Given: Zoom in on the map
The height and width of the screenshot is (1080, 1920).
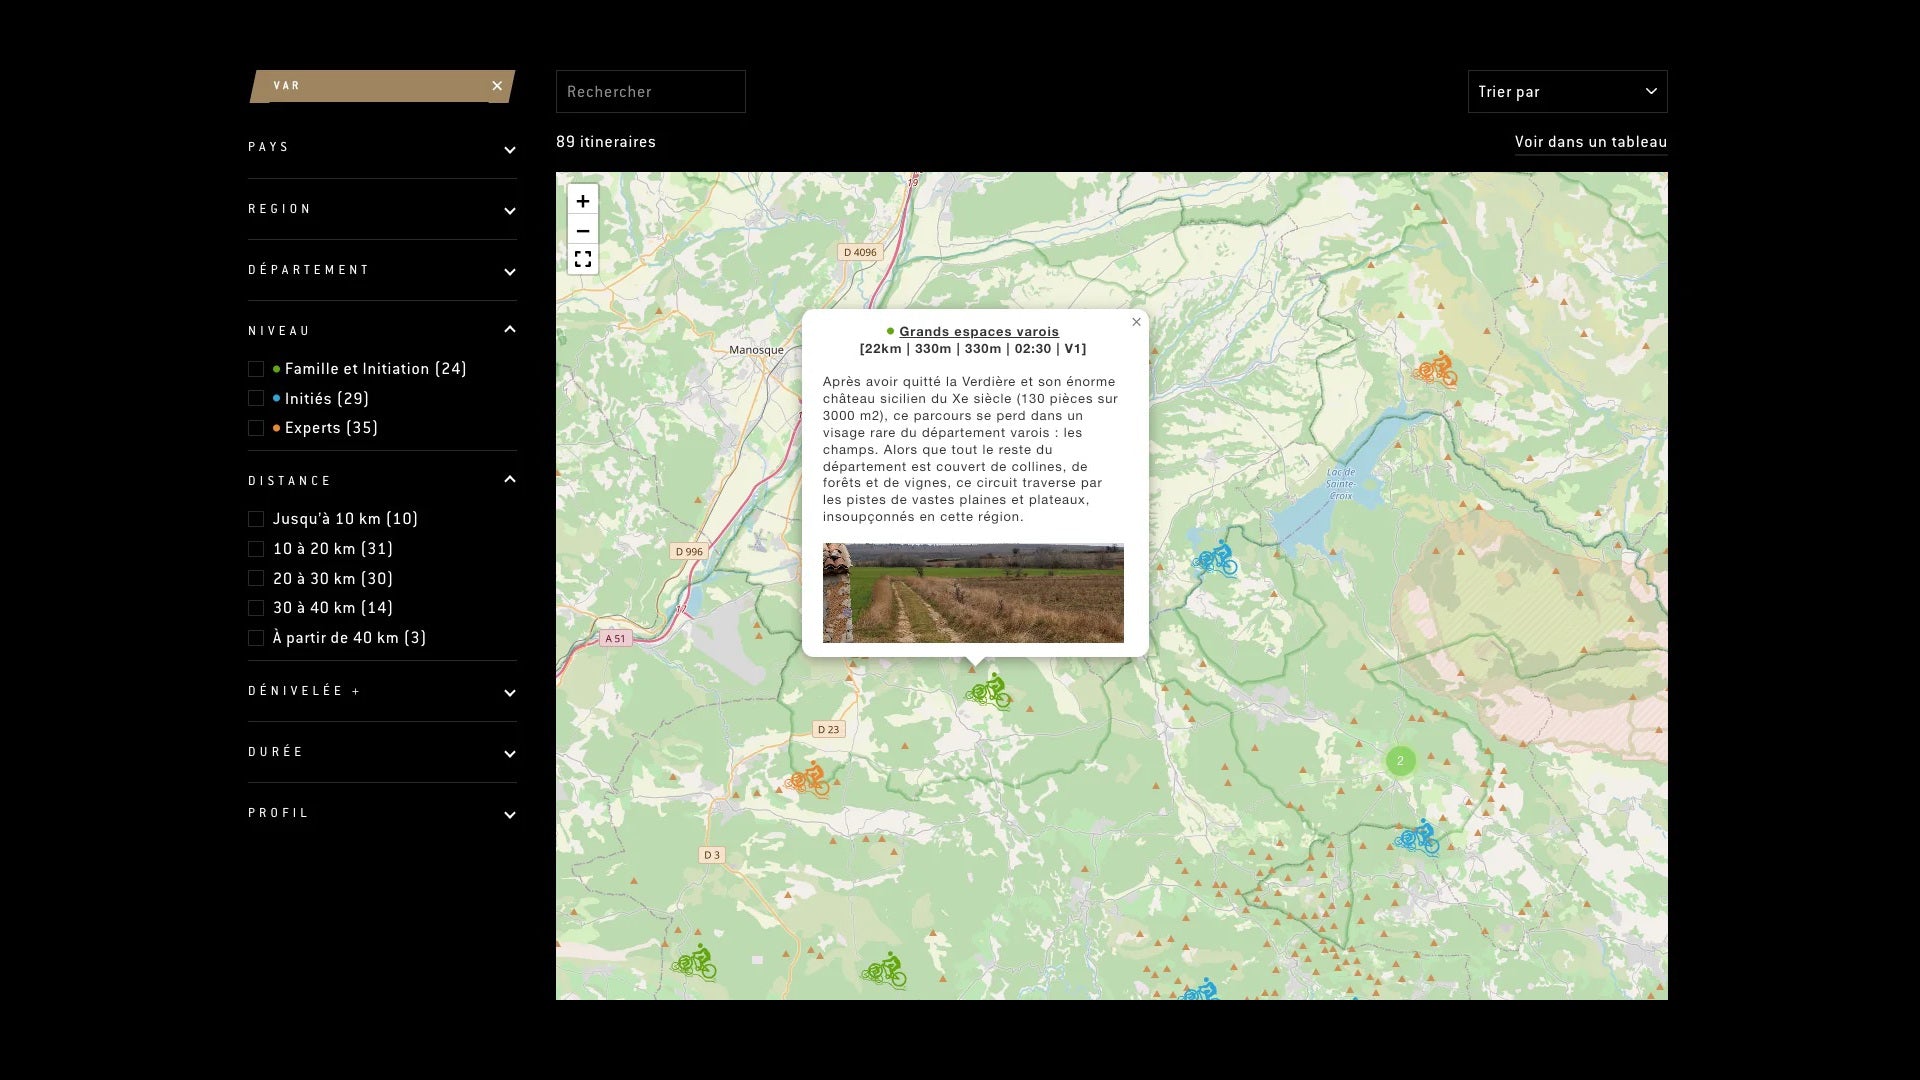Looking at the screenshot, I should click(x=583, y=201).
